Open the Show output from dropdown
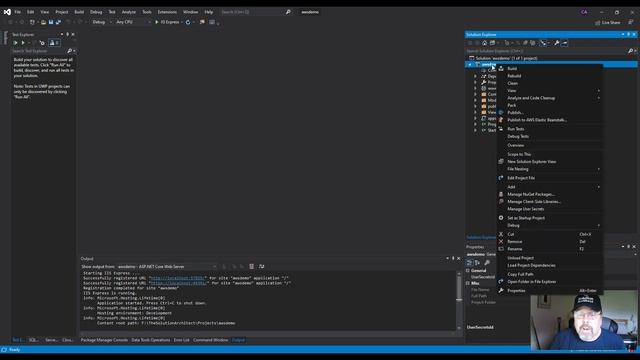This screenshot has height=360, width=640. coord(167,267)
